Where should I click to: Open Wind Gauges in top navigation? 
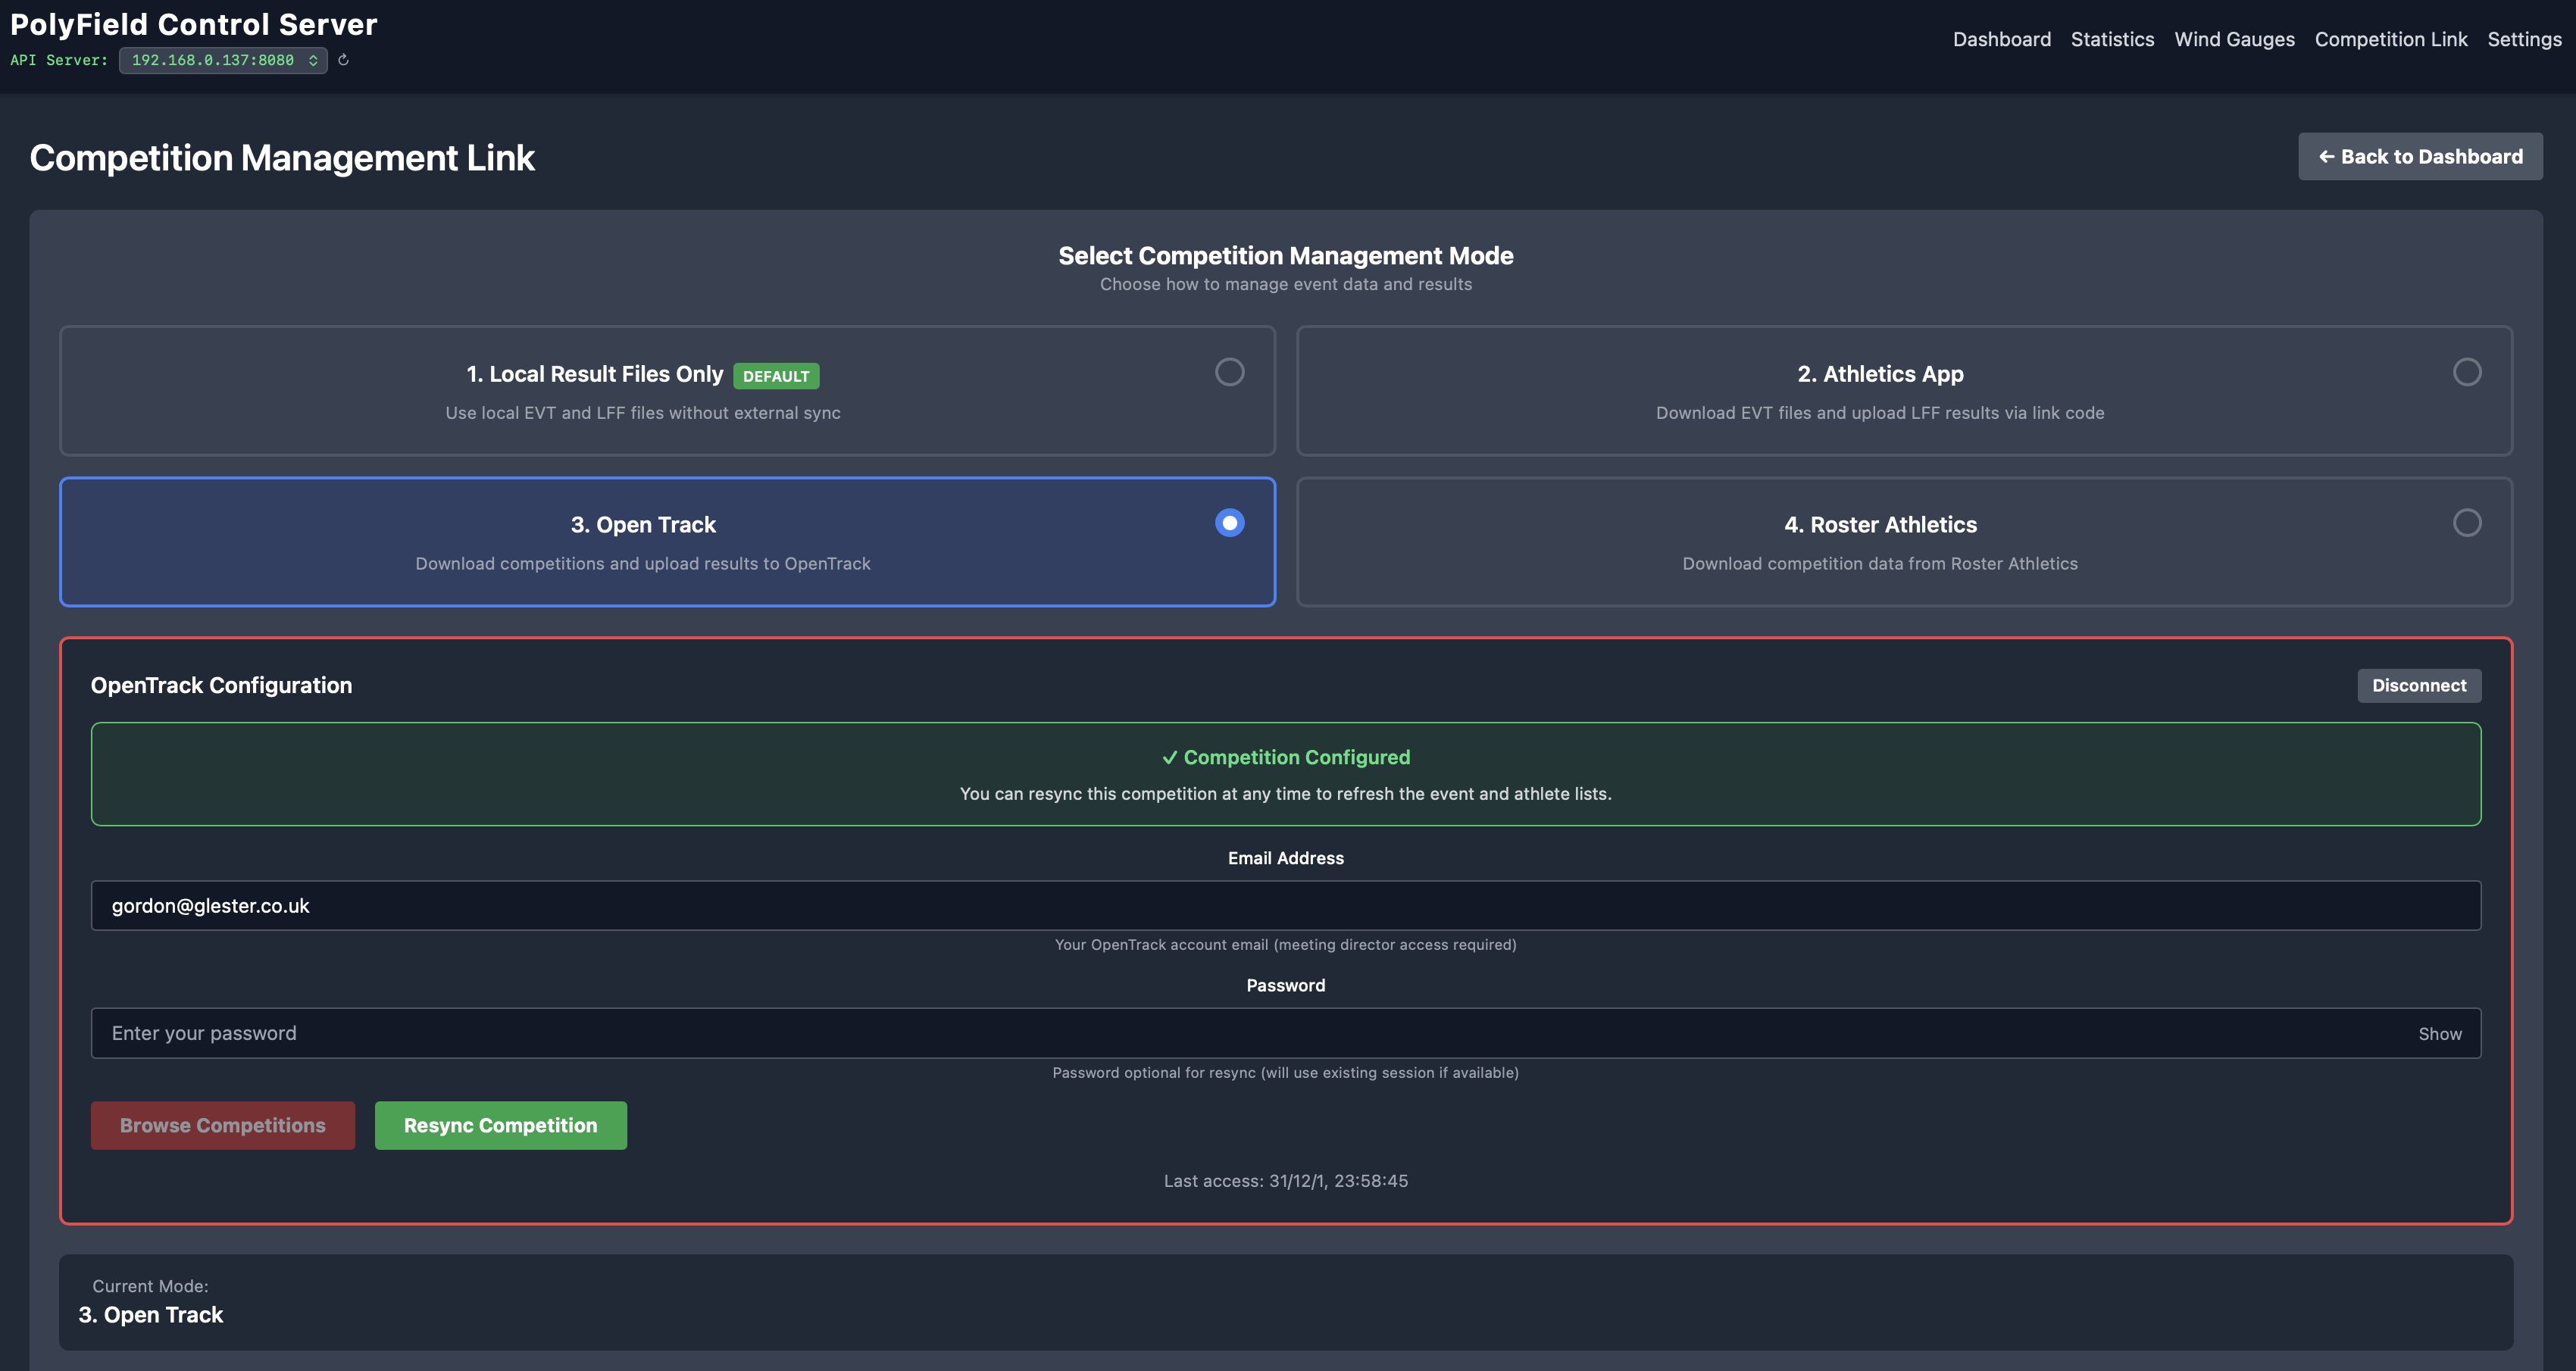coord(2234,39)
